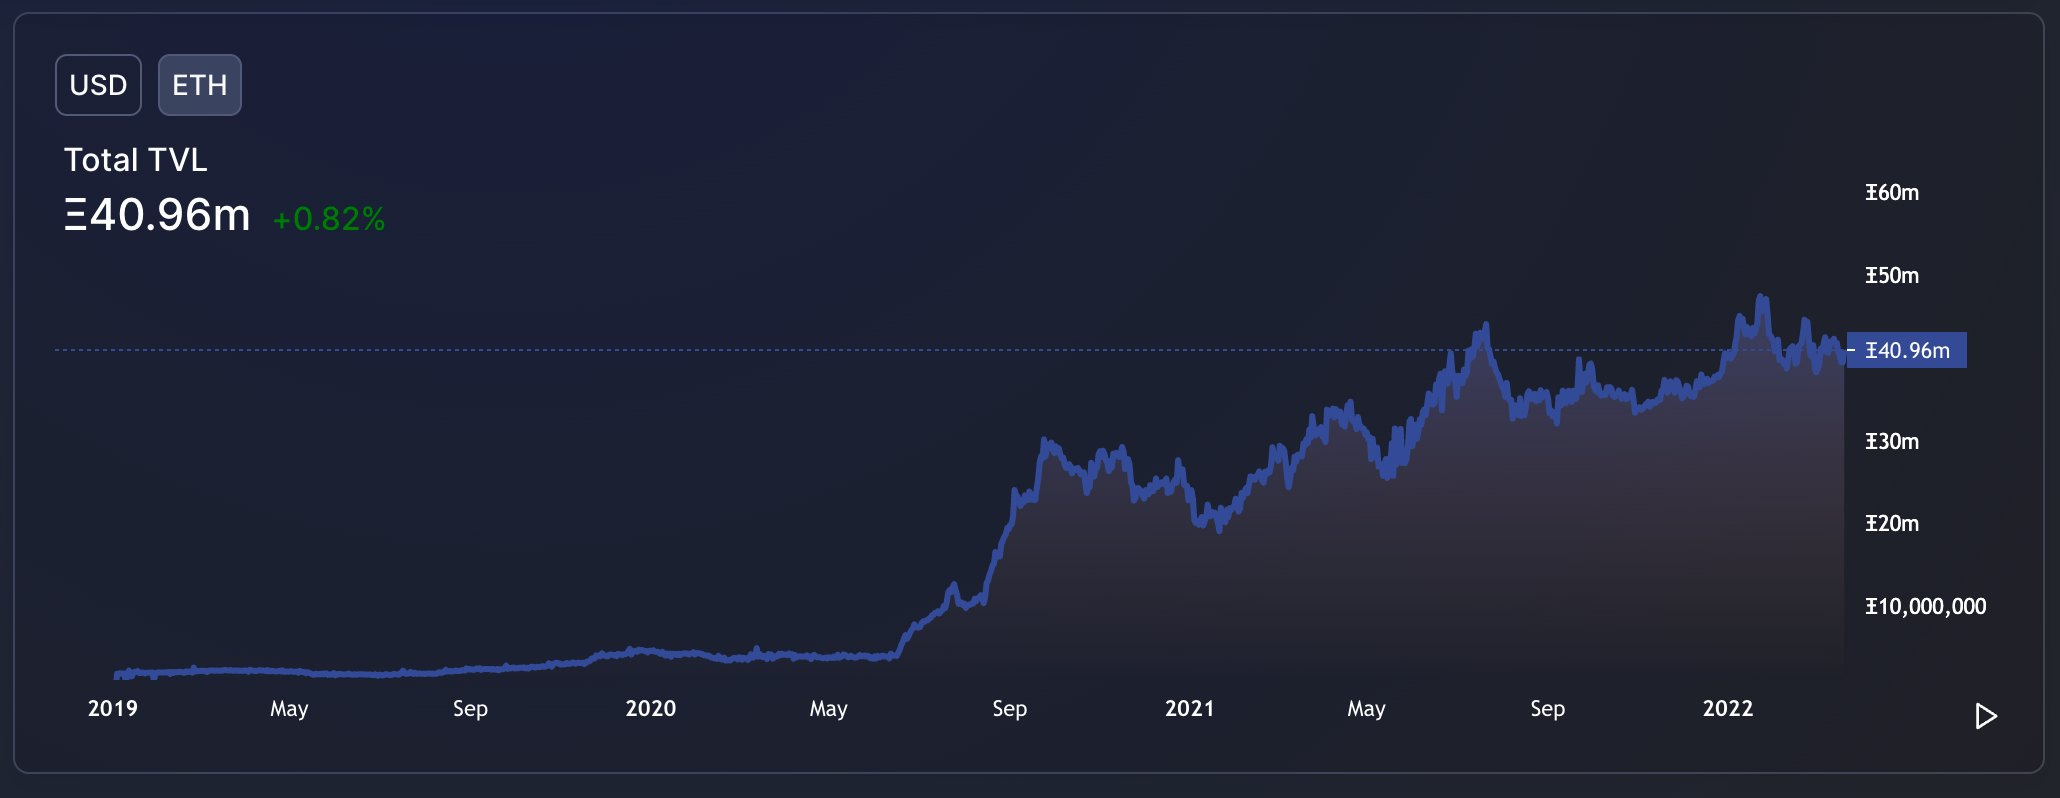Click the Sep label before 2022

pyautogui.click(x=1547, y=709)
